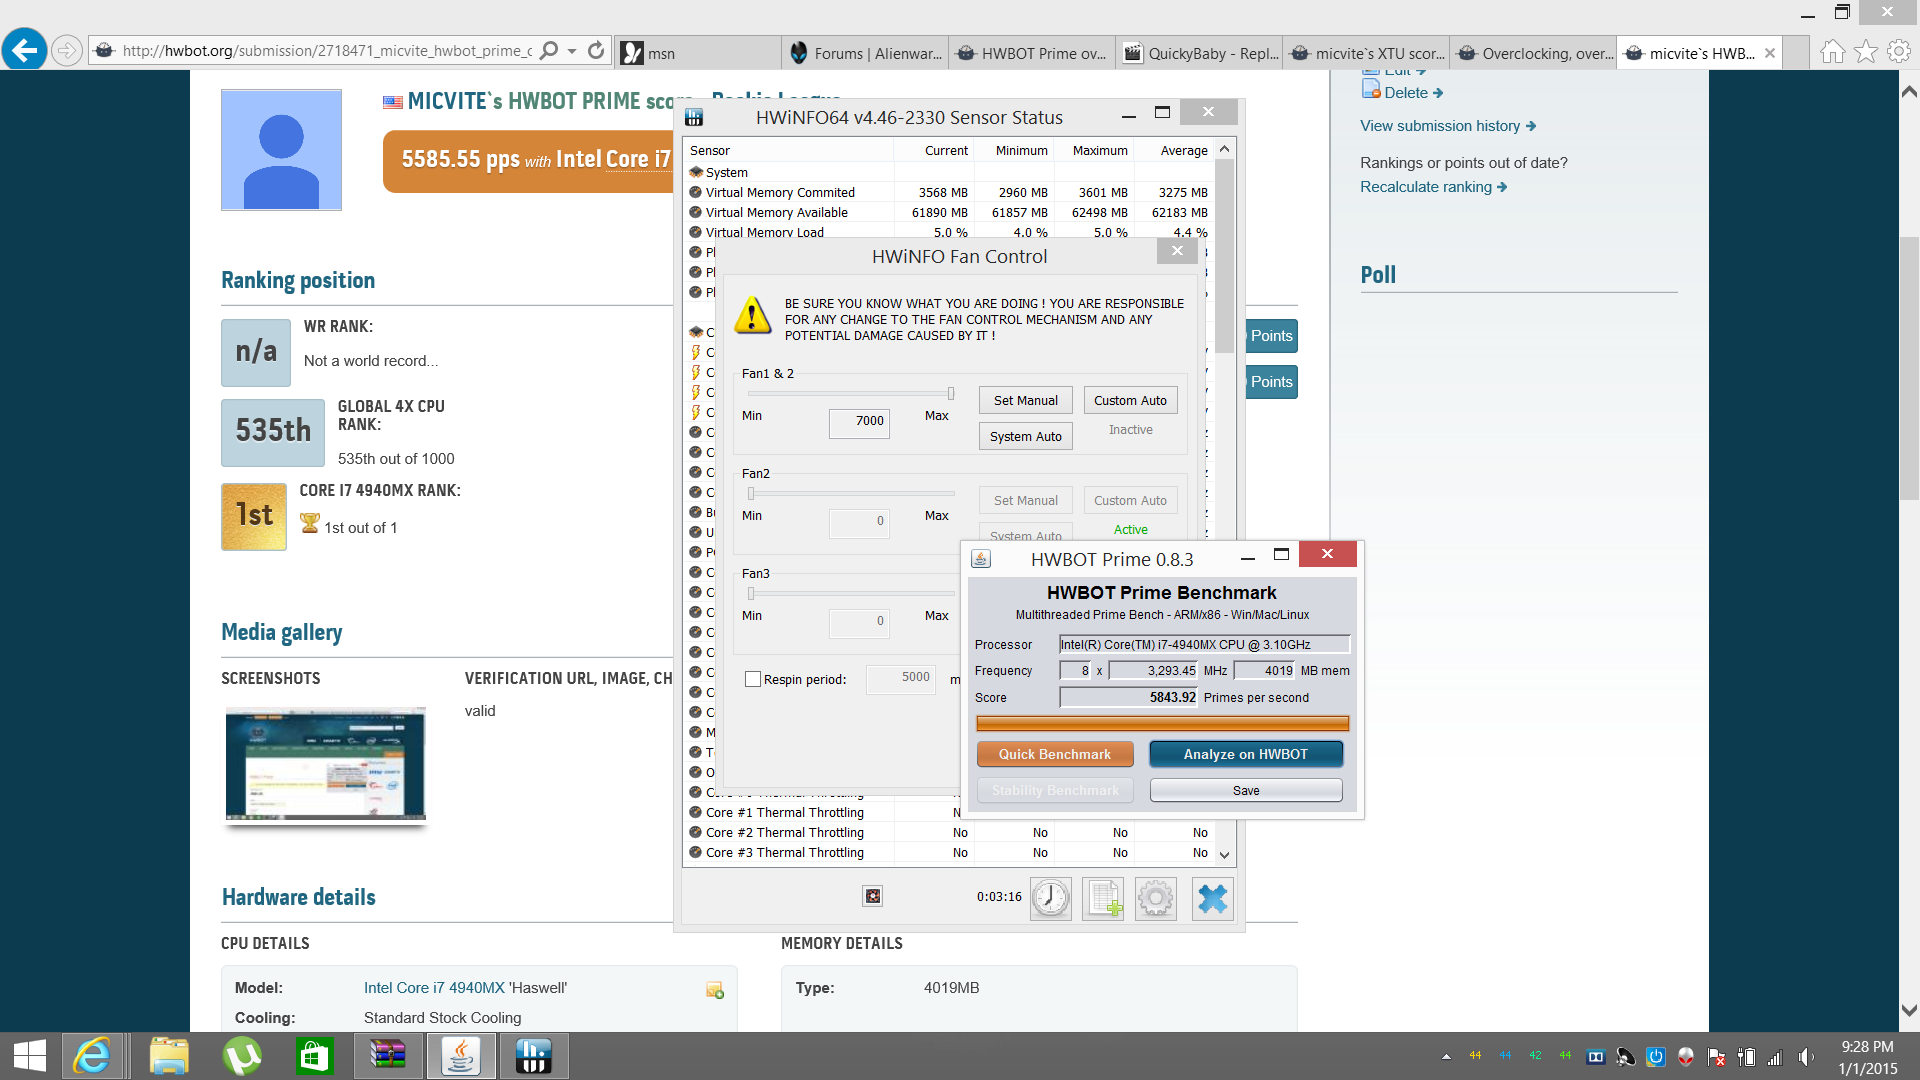Click the Quick Benchmark button

click(x=1055, y=754)
